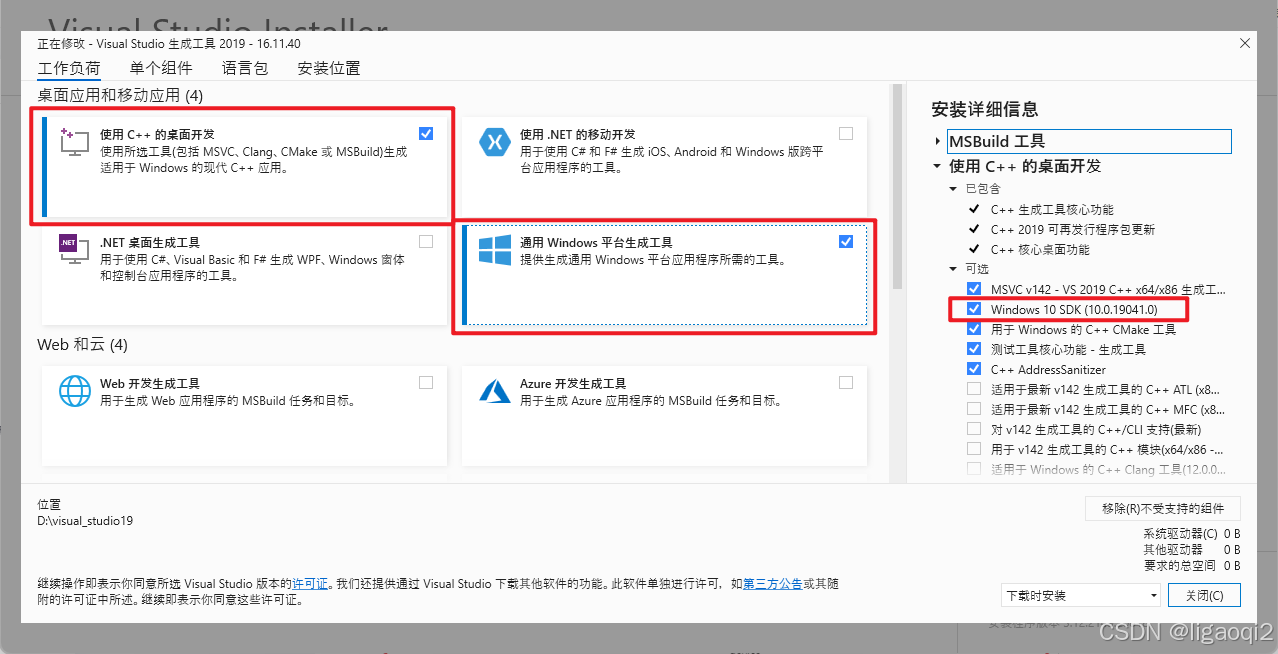
Task: Click the globe icon of Web 开发生成工具
Action: point(75,391)
